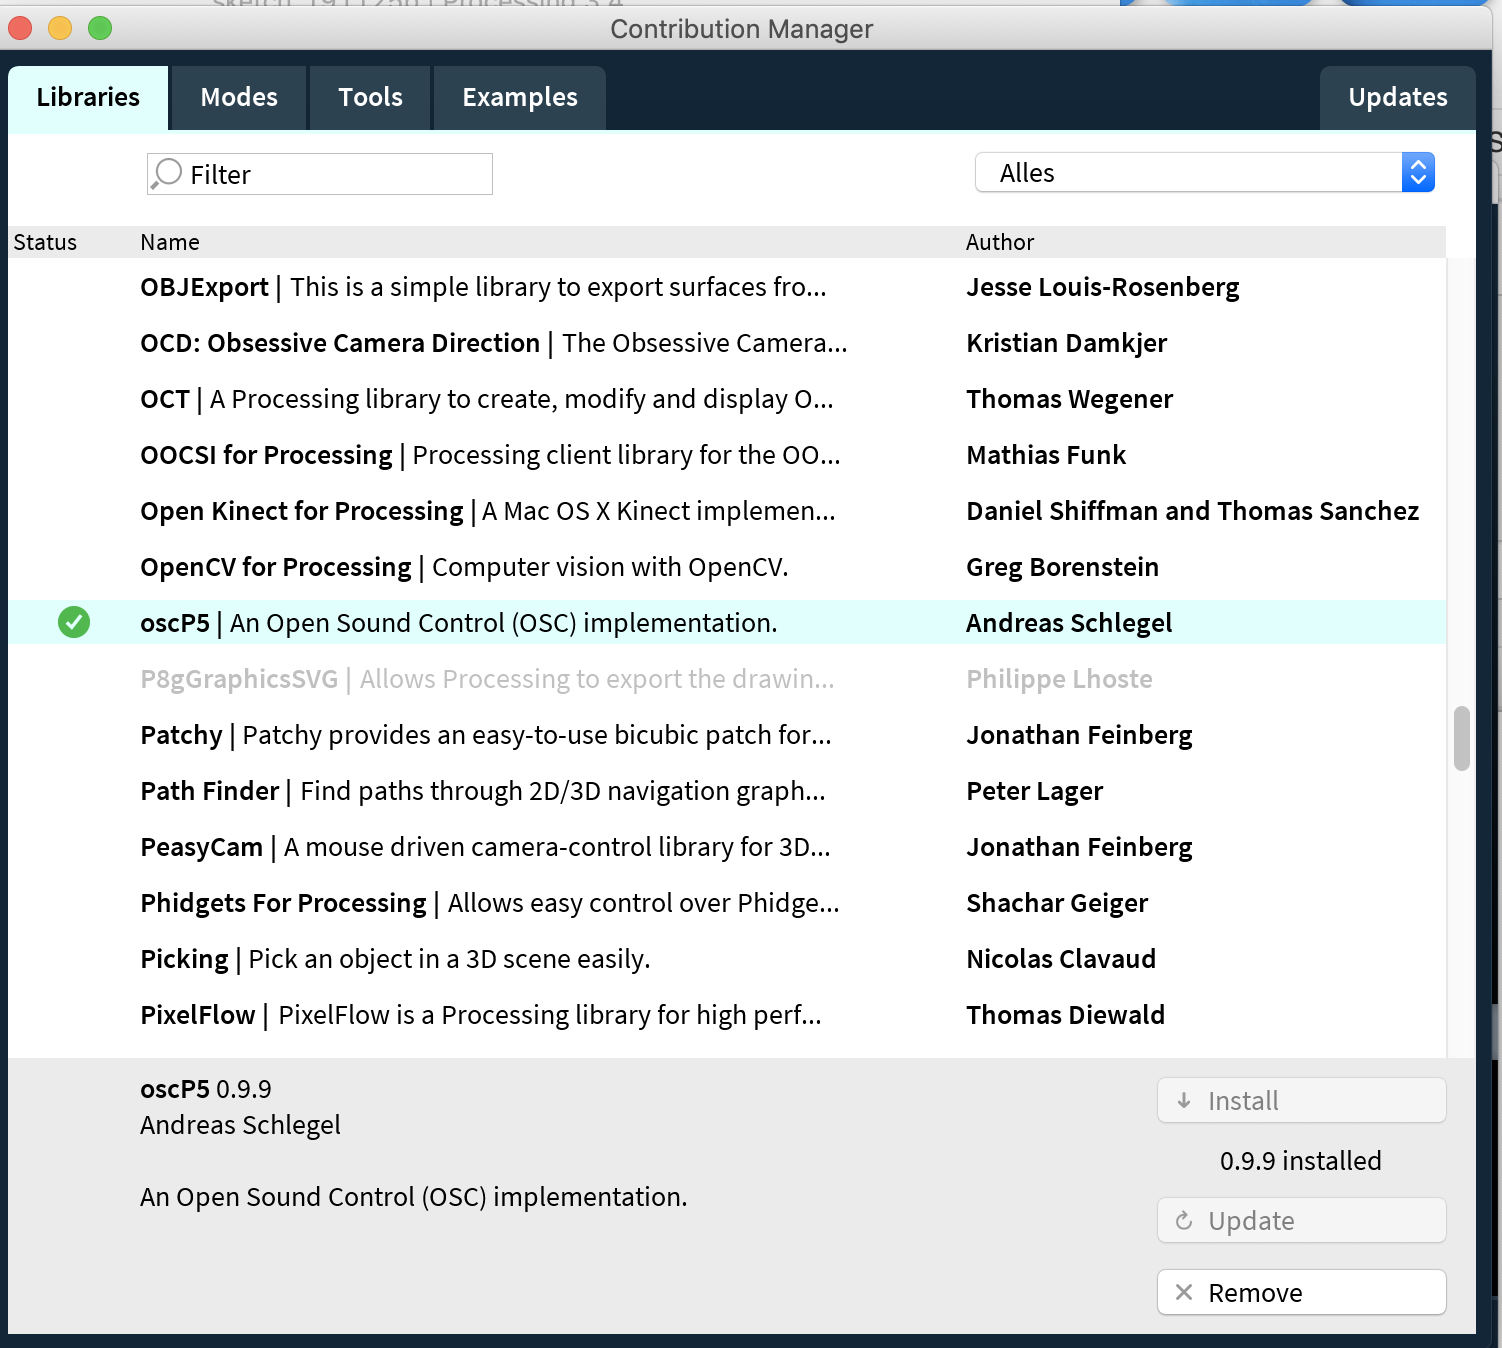1502x1348 pixels.
Task: Switch to the Modes tab
Action: click(239, 98)
